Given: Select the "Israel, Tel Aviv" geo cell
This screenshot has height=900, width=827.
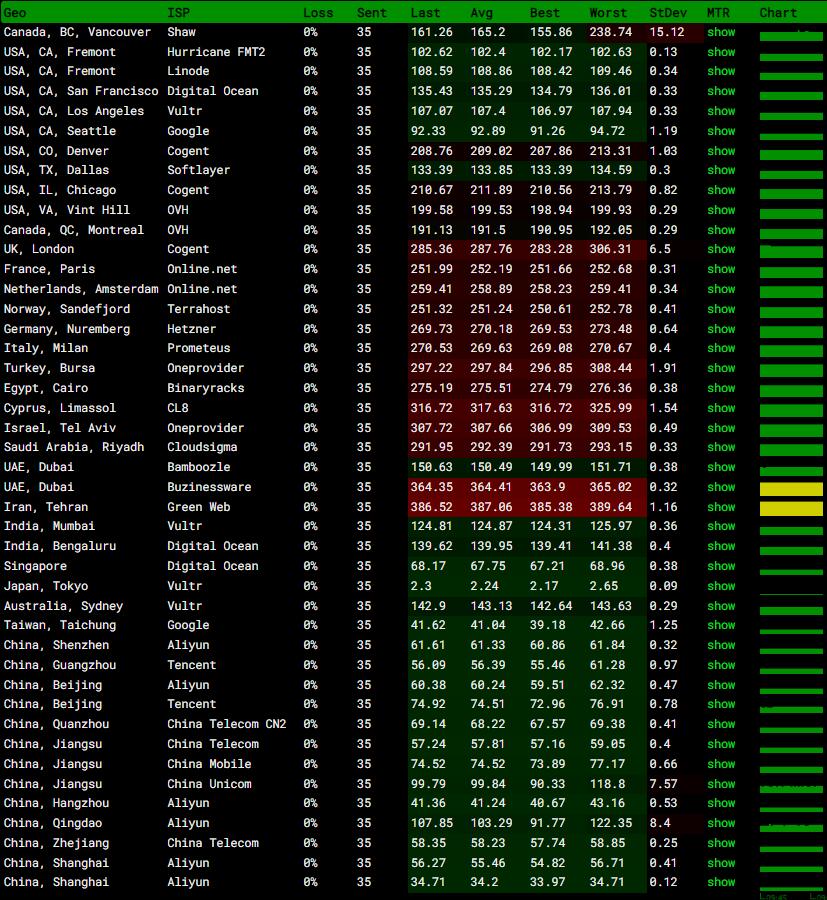Looking at the screenshot, I should (60, 428).
